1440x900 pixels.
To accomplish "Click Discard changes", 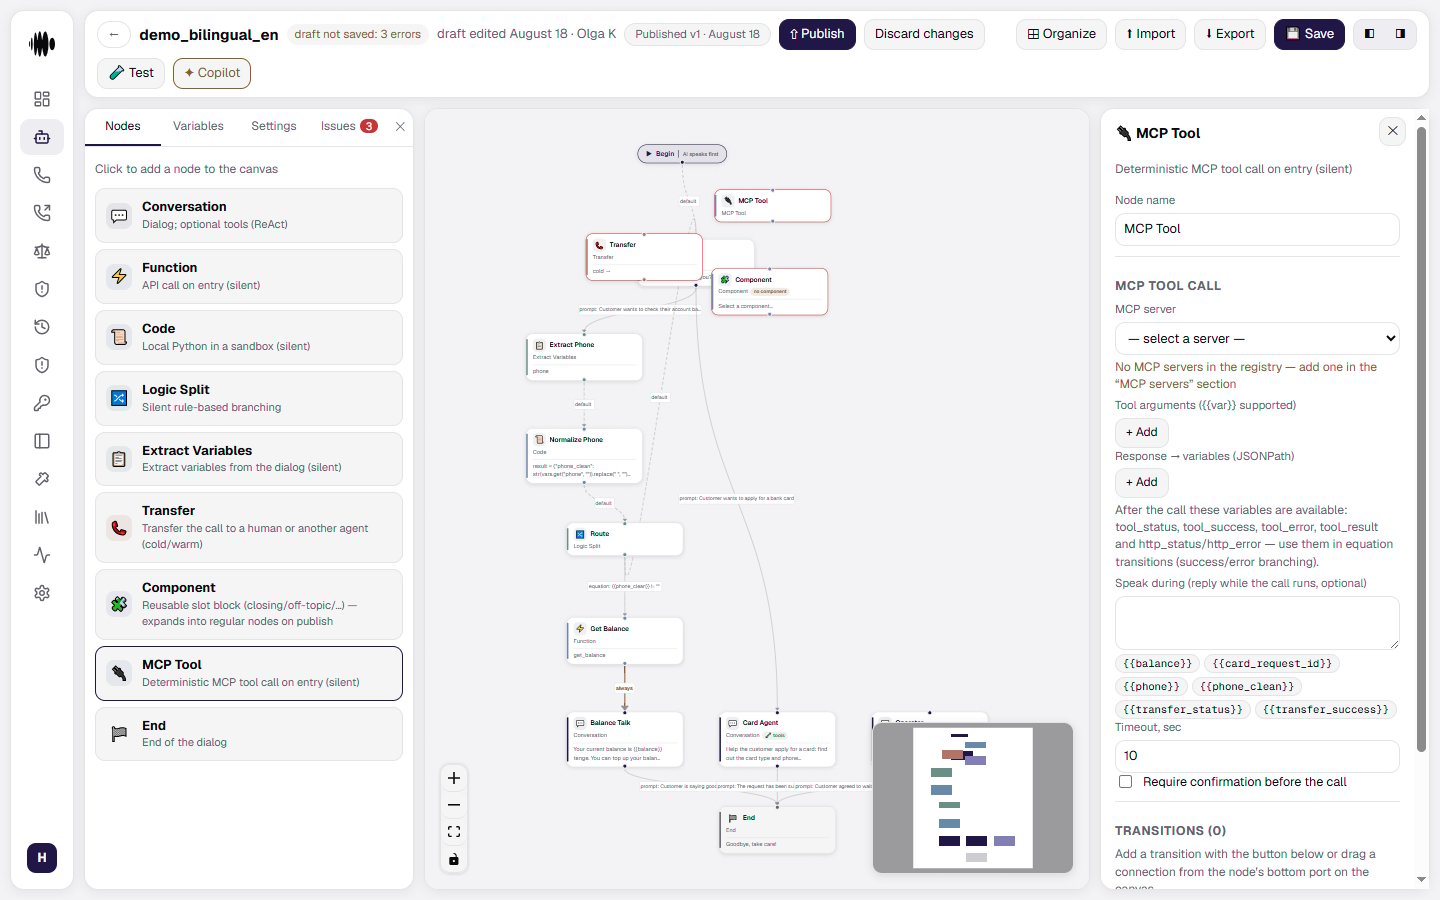I will tap(924, 34).
